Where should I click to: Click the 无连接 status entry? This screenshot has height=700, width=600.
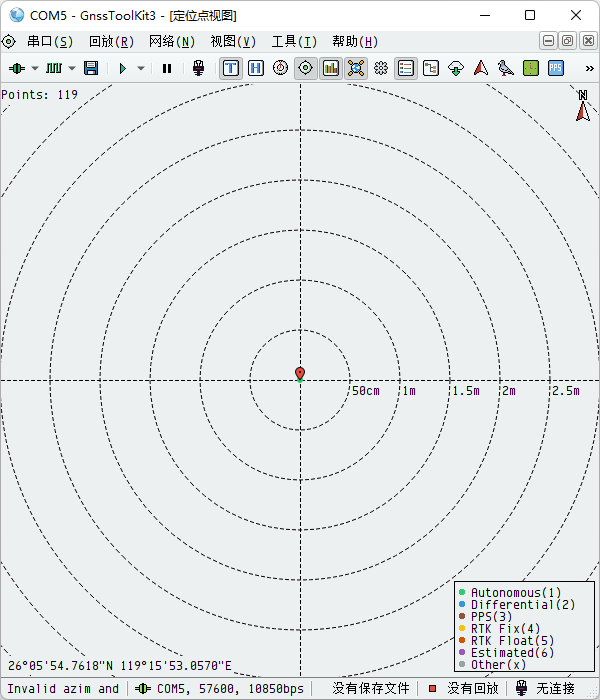pyautogui.click(x=555, y=688)
